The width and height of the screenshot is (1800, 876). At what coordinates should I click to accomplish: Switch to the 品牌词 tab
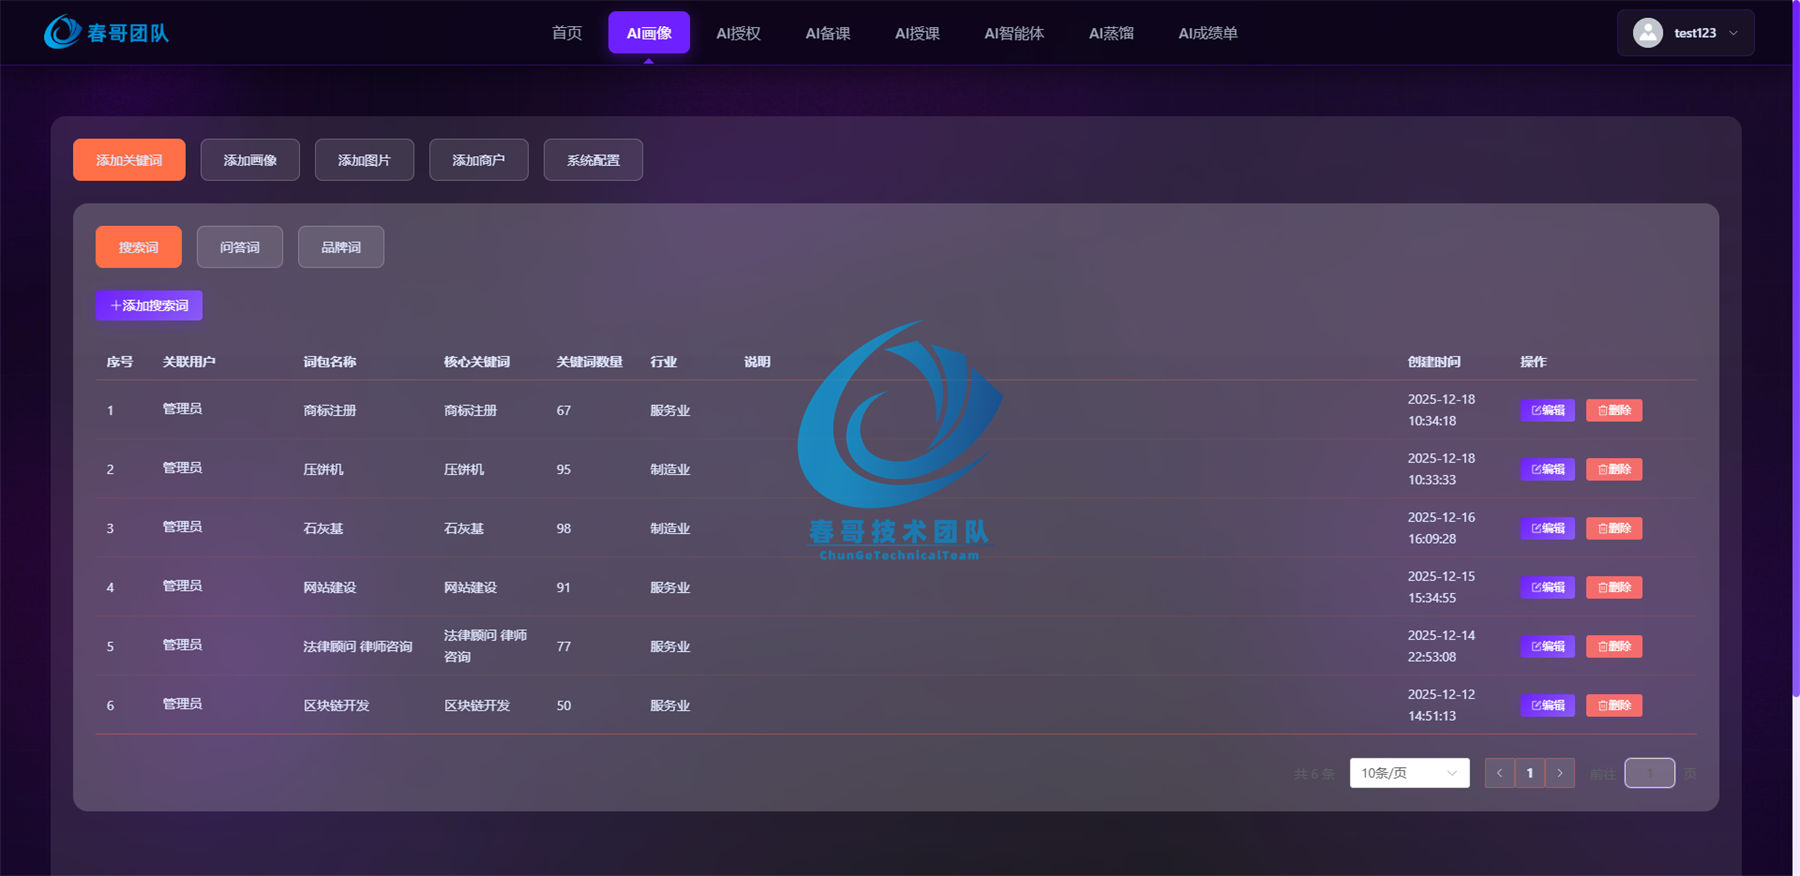coord(341,247)
